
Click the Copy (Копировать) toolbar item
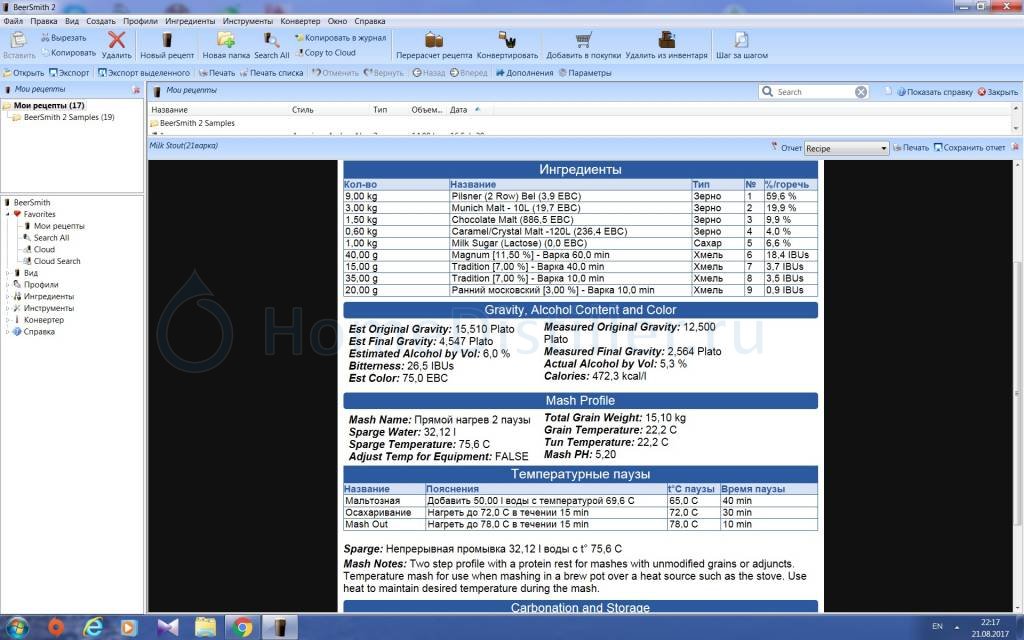69,53
